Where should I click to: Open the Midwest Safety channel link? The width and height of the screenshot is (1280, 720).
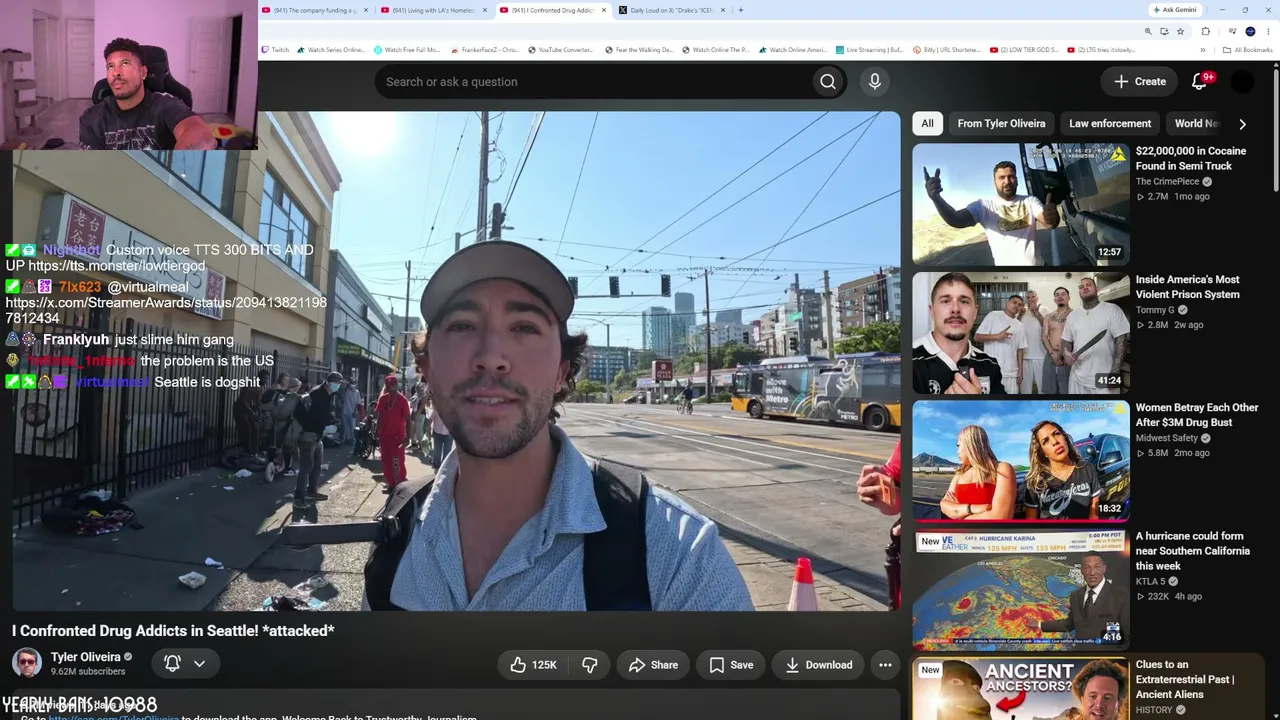[x=1166, y=438]
